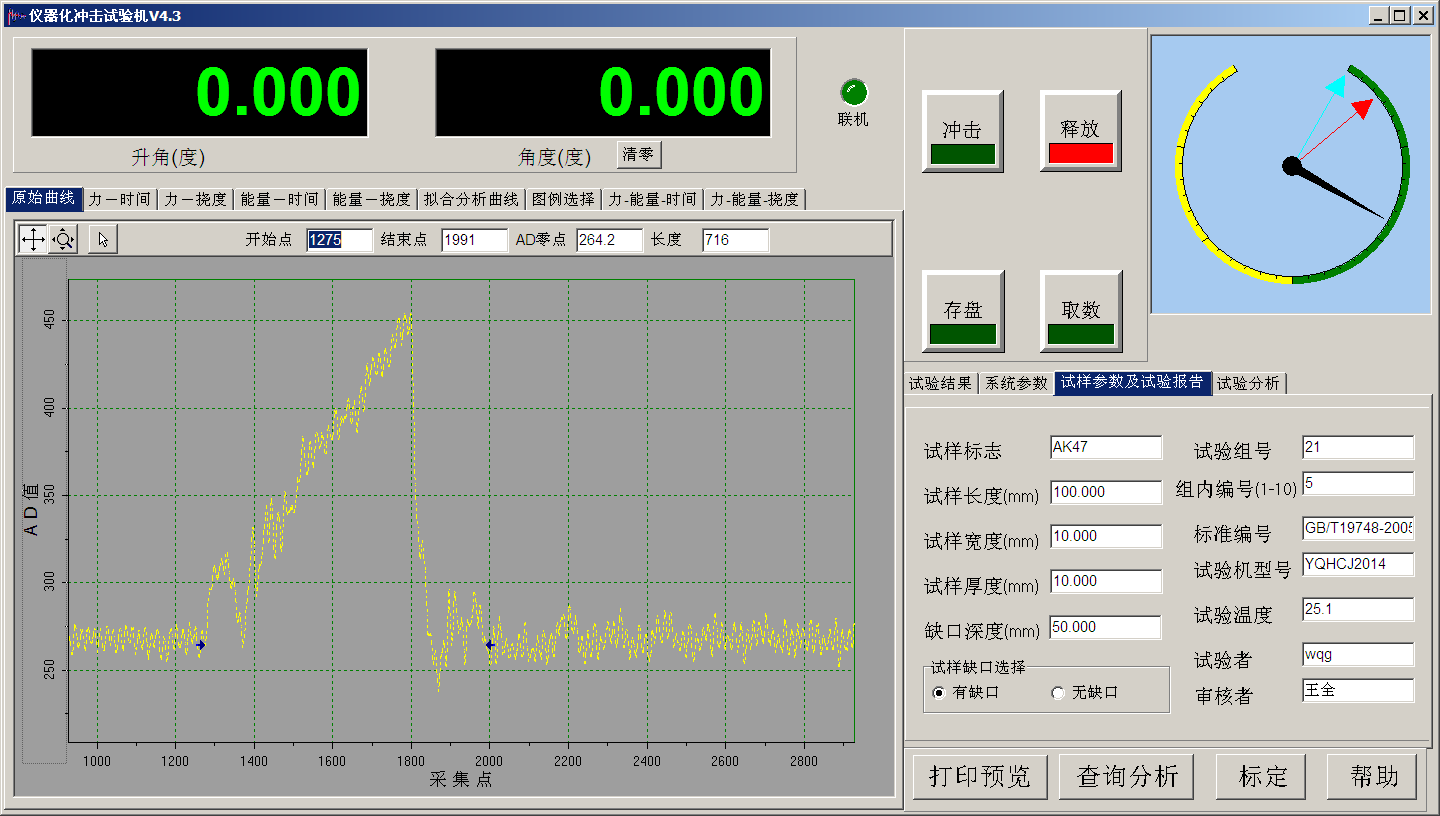Image resolution: width=1440 pixels, height=816 pixels.
Task: Select the arrow pointer cursor tool
Action: [x=103, y=239]
